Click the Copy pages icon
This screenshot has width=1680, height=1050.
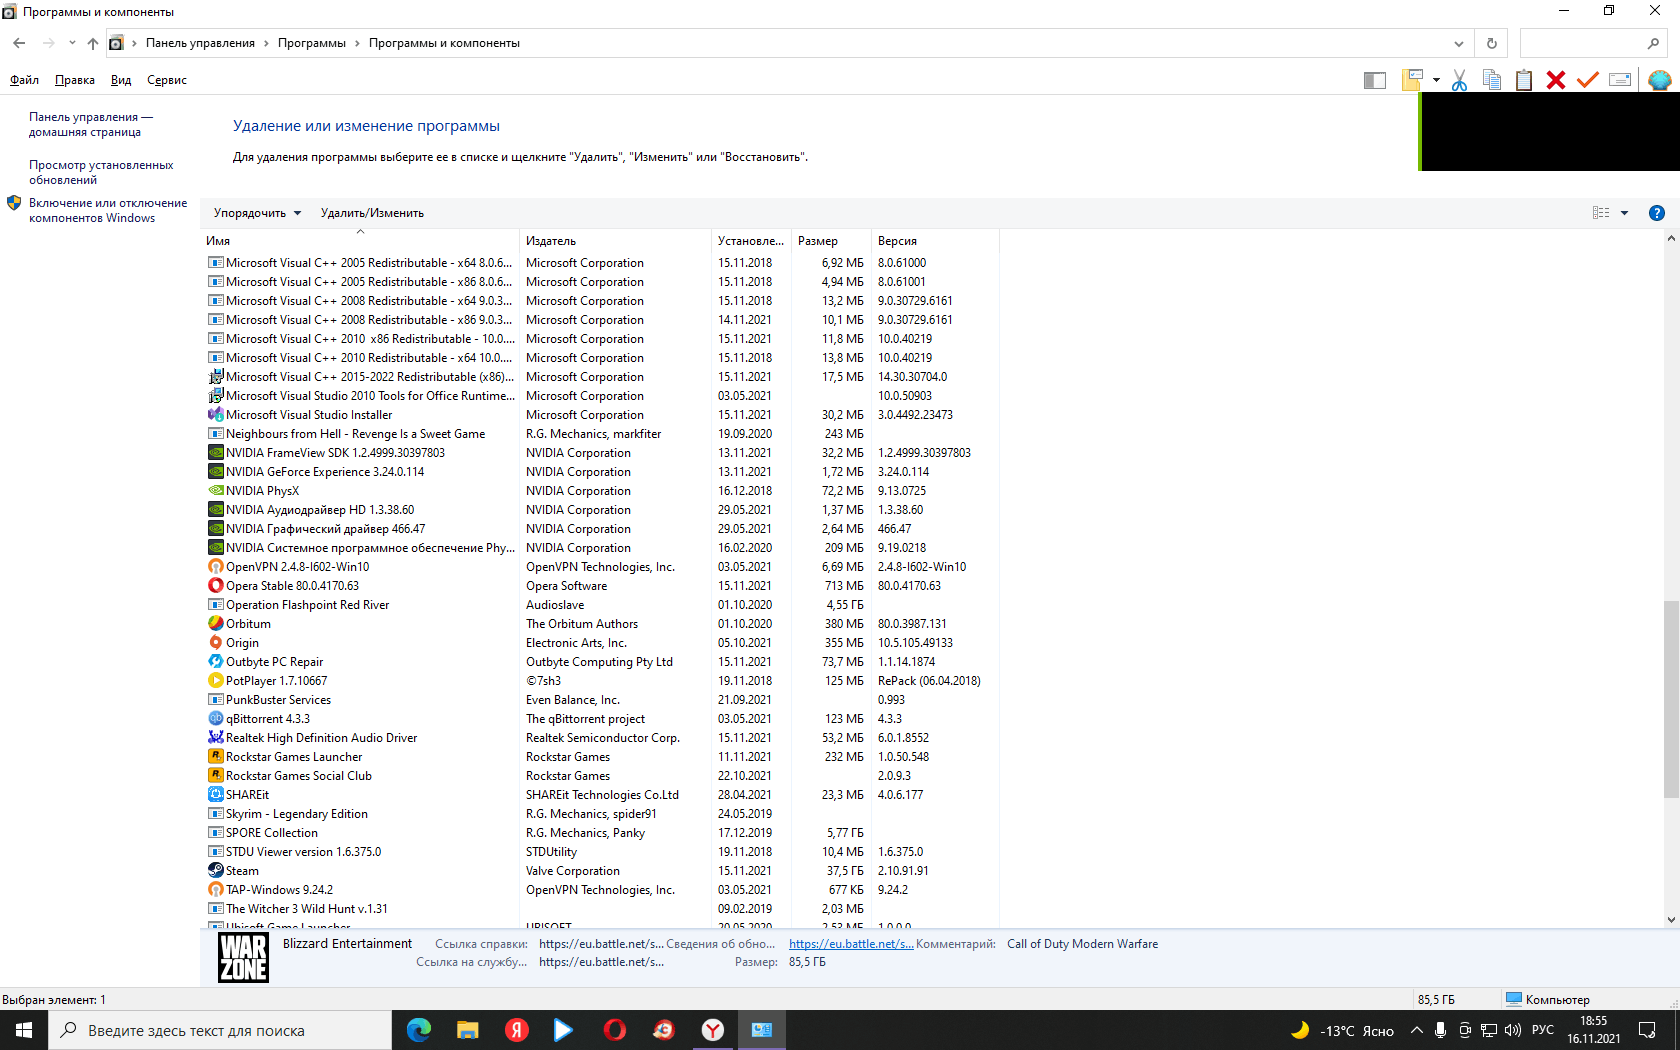coord(1491,80)
